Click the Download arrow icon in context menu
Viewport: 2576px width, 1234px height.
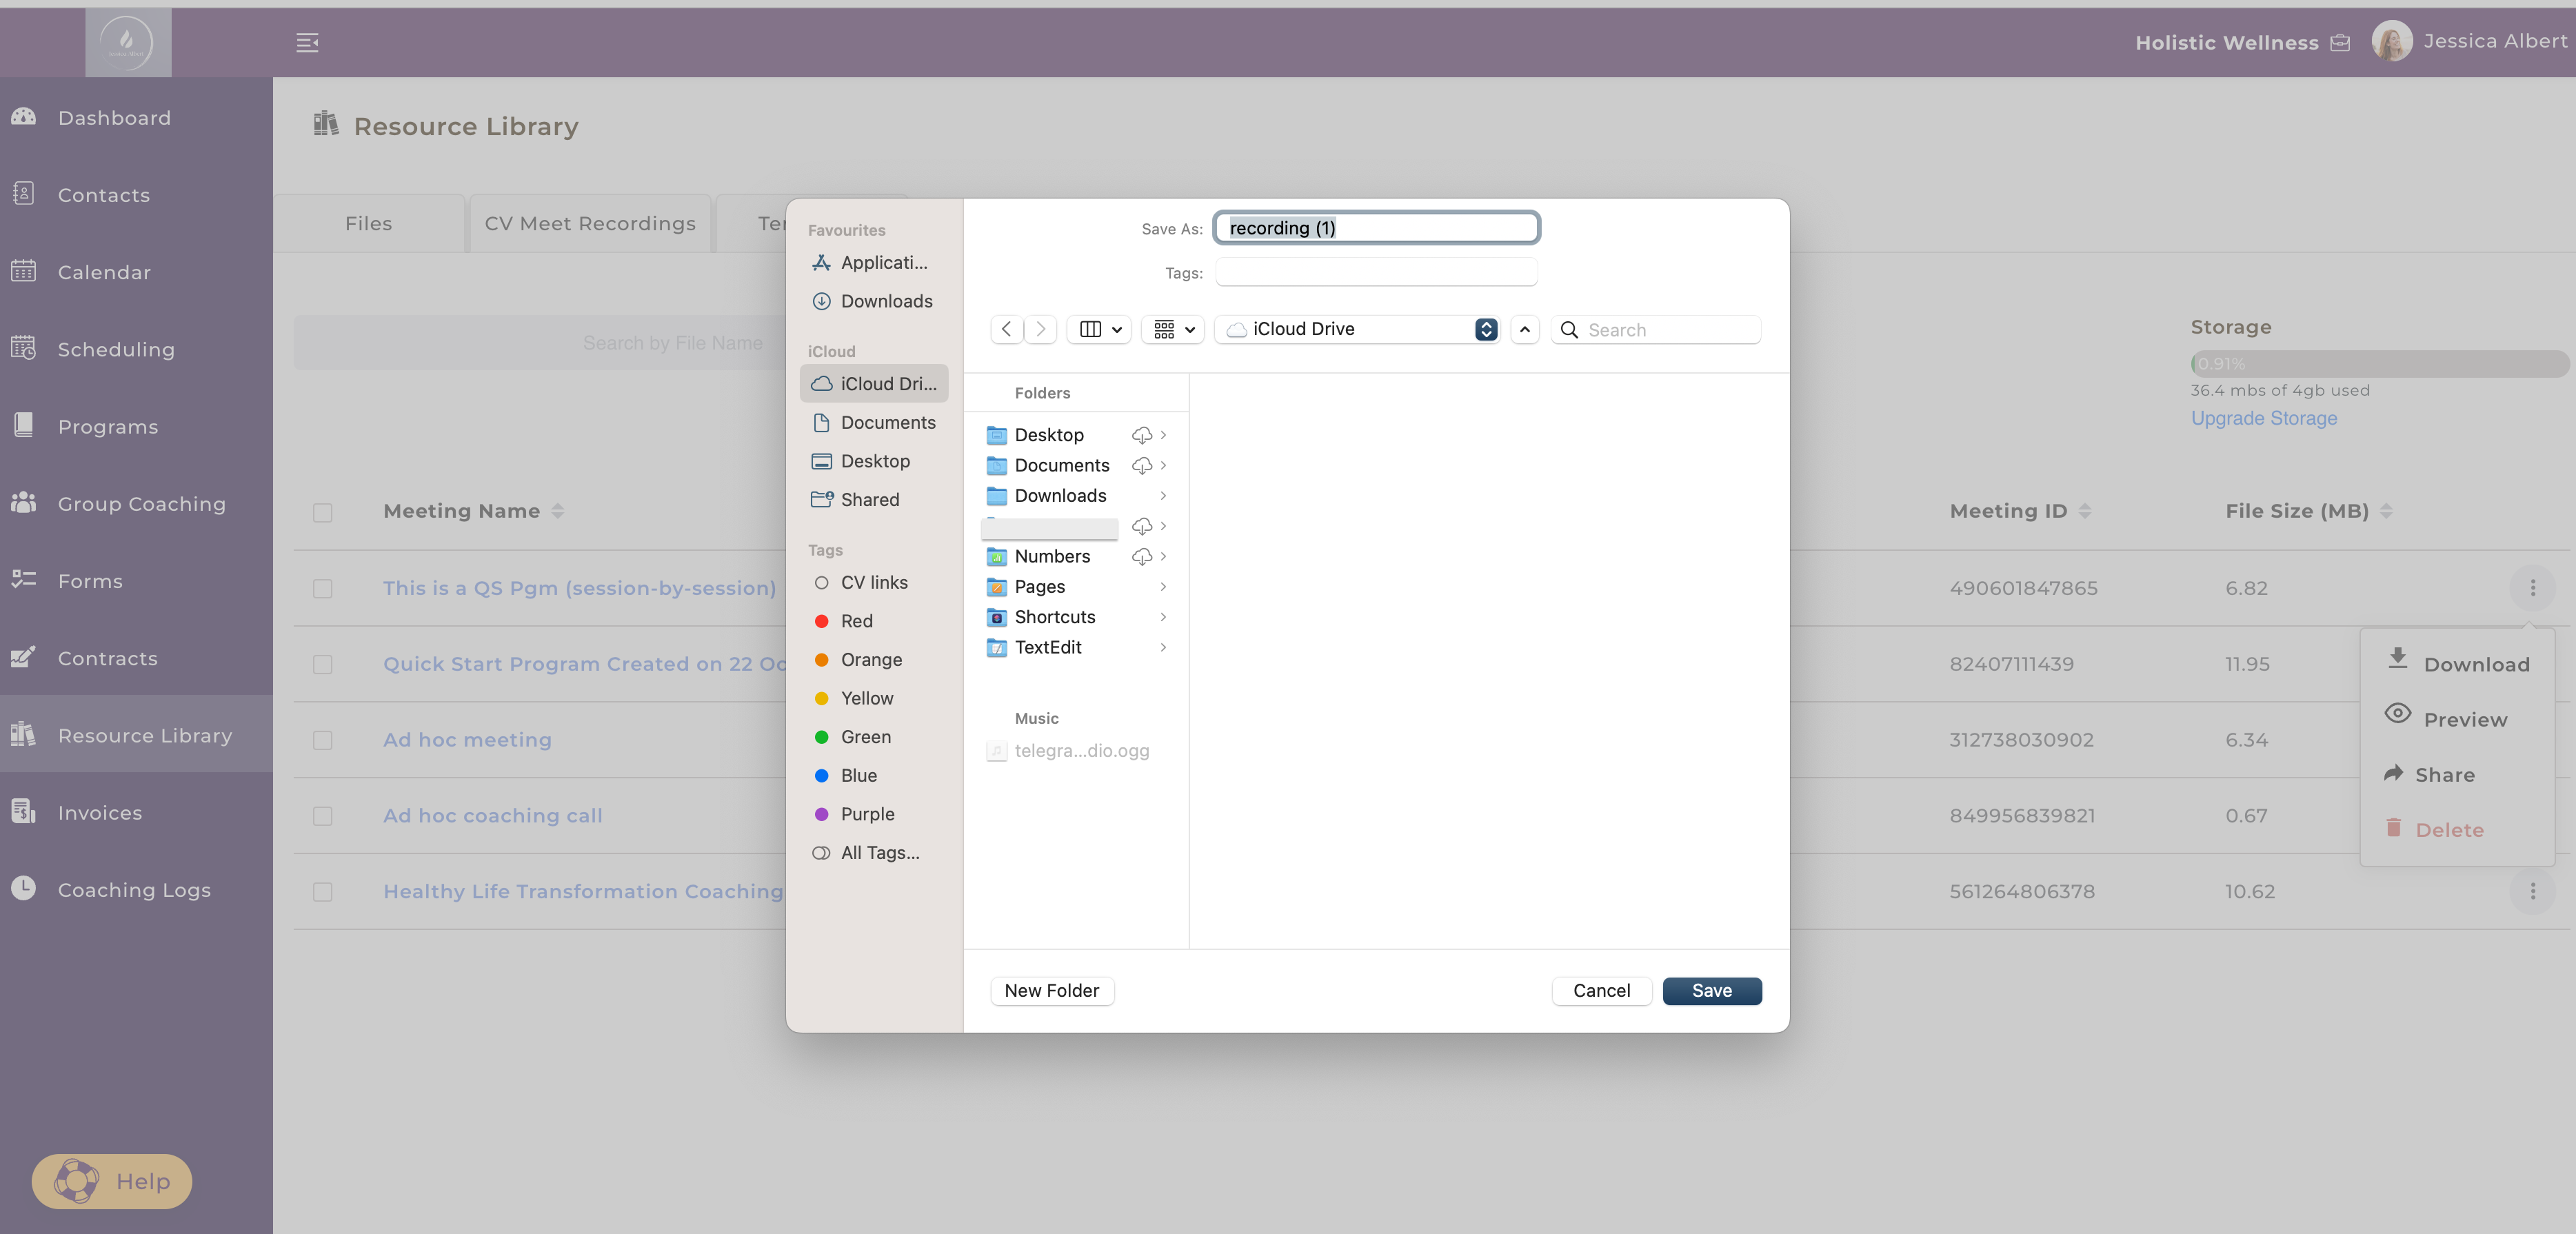click(2397, 659)
